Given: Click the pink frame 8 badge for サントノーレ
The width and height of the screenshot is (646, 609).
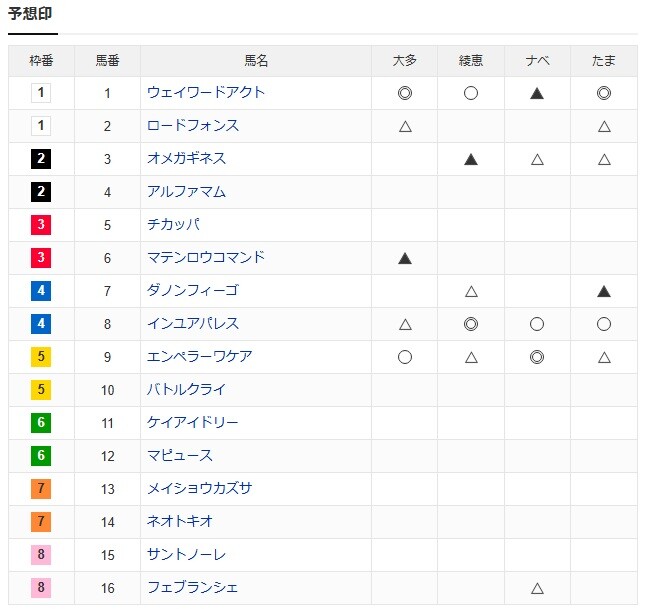Looking at the screenshot, I should click(41, 555).
